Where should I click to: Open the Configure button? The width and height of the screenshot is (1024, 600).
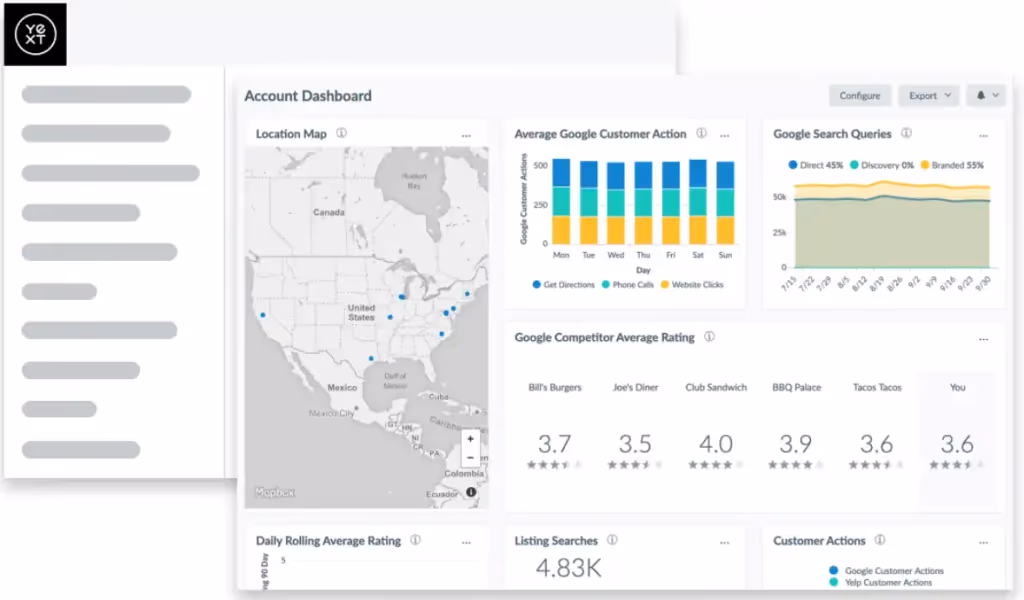pyautogui.click(x=859, y=95)
